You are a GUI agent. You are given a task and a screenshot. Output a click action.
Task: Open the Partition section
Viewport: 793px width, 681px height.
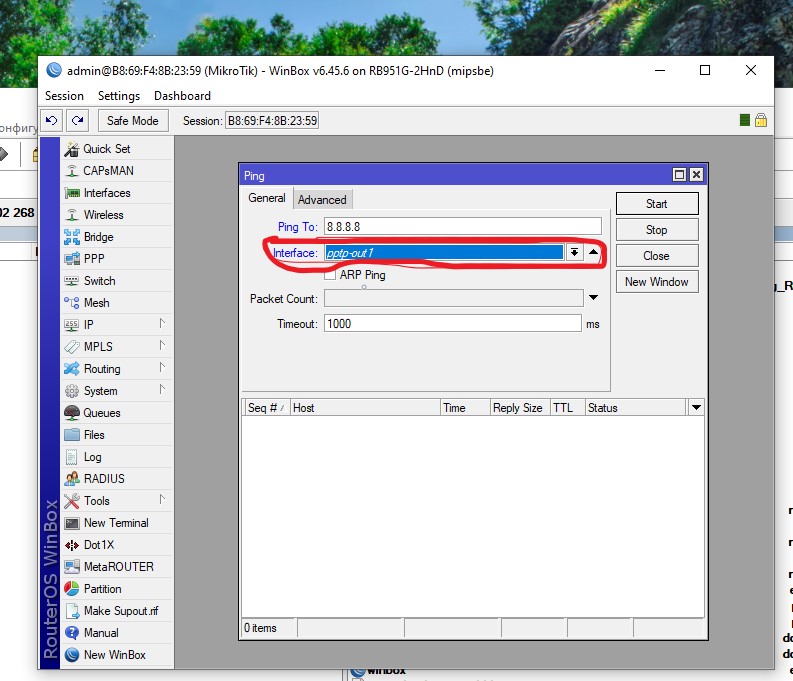click(117, 588)
